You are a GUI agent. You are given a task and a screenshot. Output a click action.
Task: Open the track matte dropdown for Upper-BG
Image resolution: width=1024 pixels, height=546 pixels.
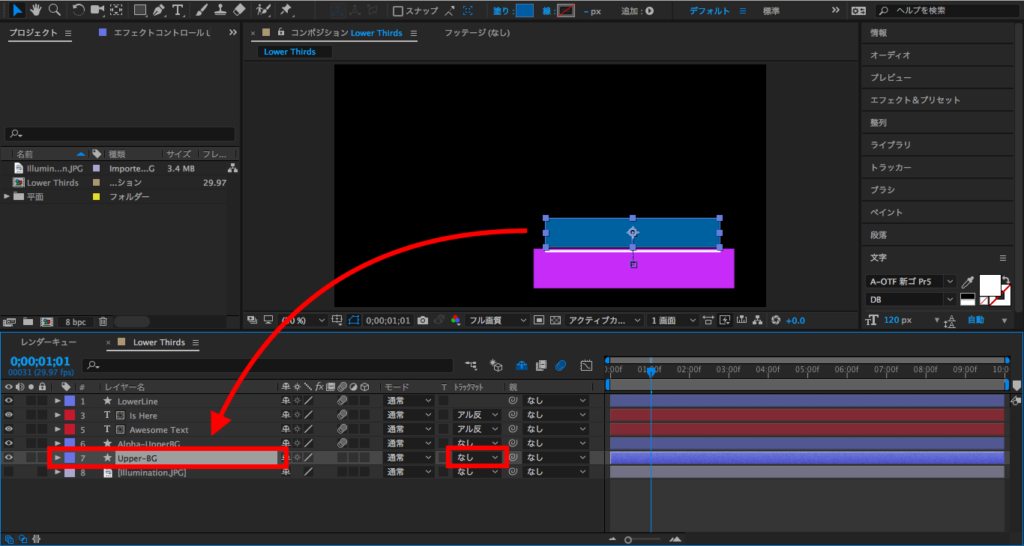click(x=476, y=458)
